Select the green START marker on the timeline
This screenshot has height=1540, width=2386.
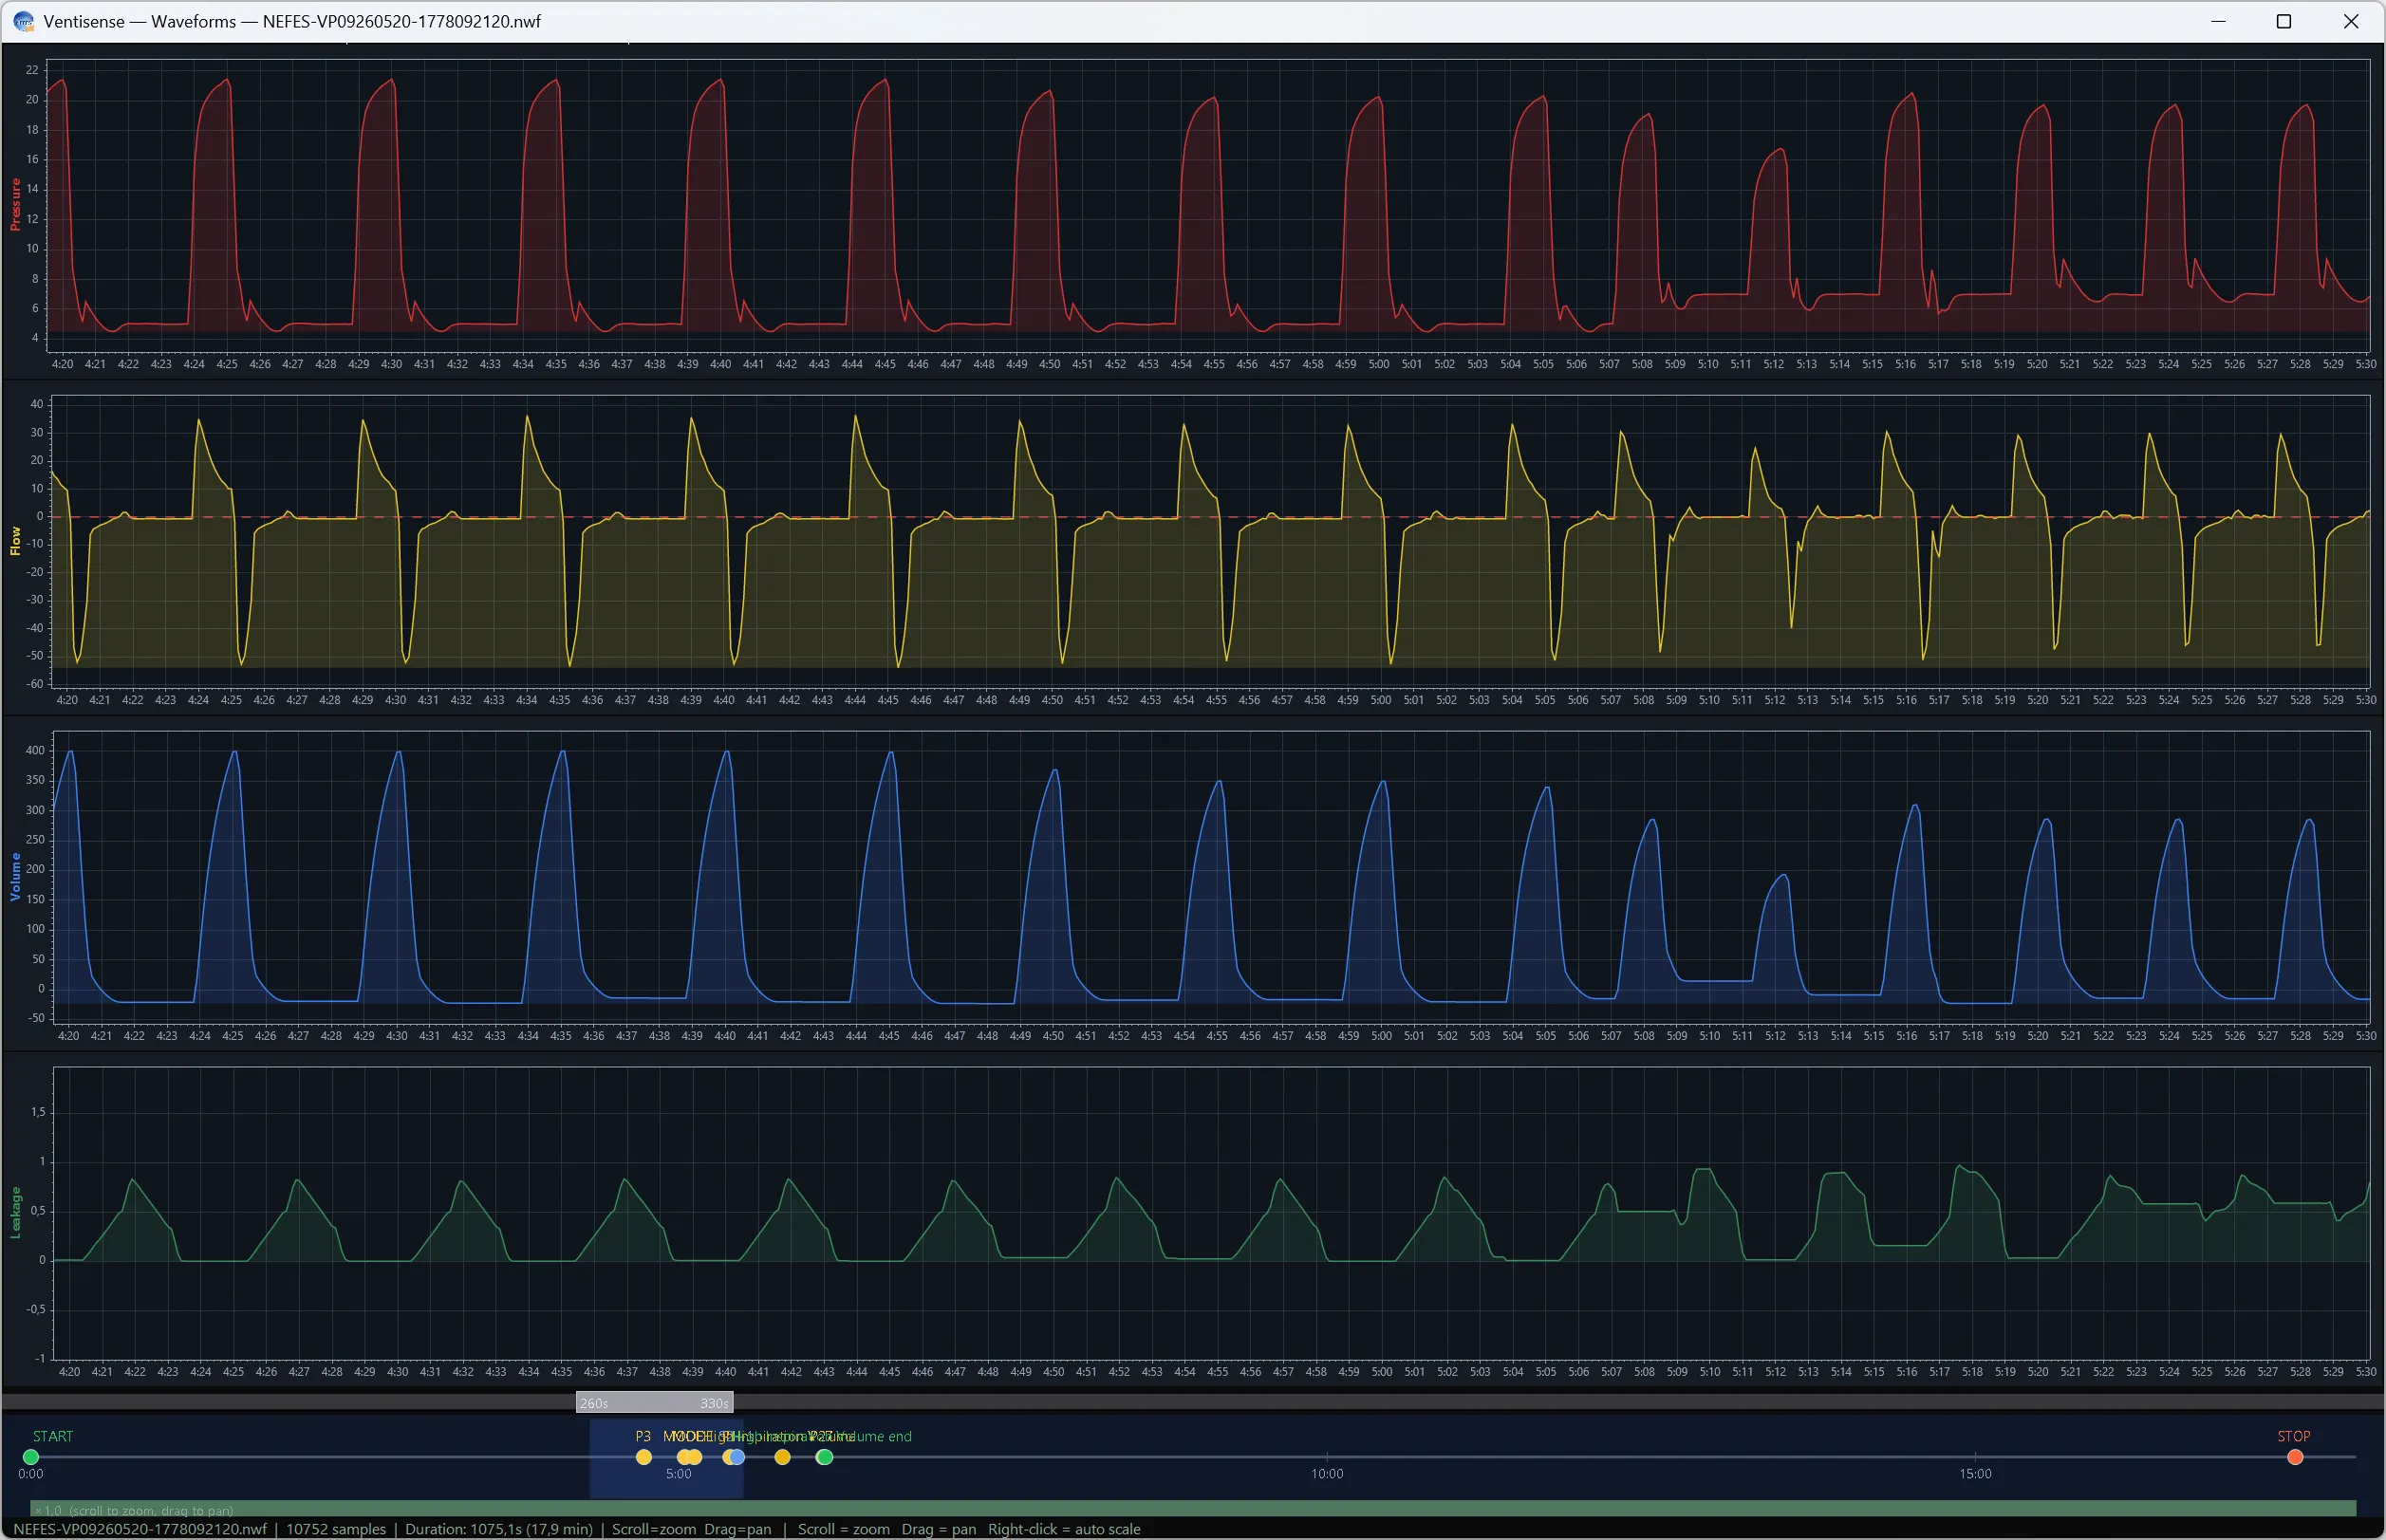coord(31,1457)
